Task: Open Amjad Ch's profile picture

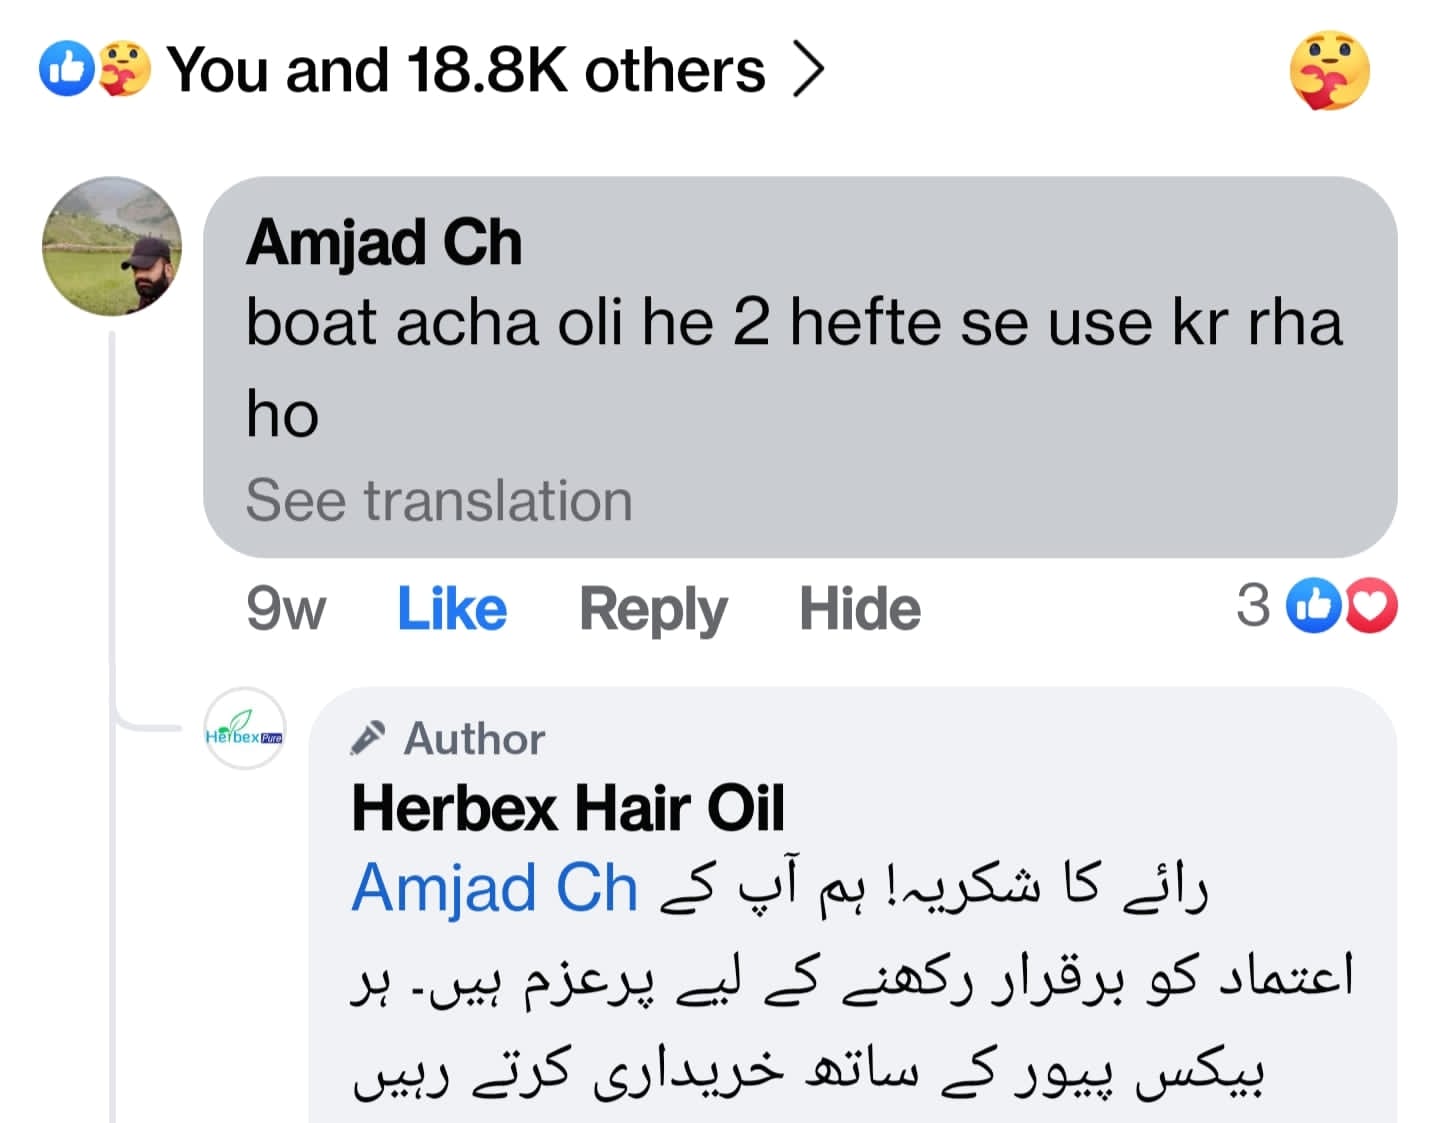Action: [112, 247]
